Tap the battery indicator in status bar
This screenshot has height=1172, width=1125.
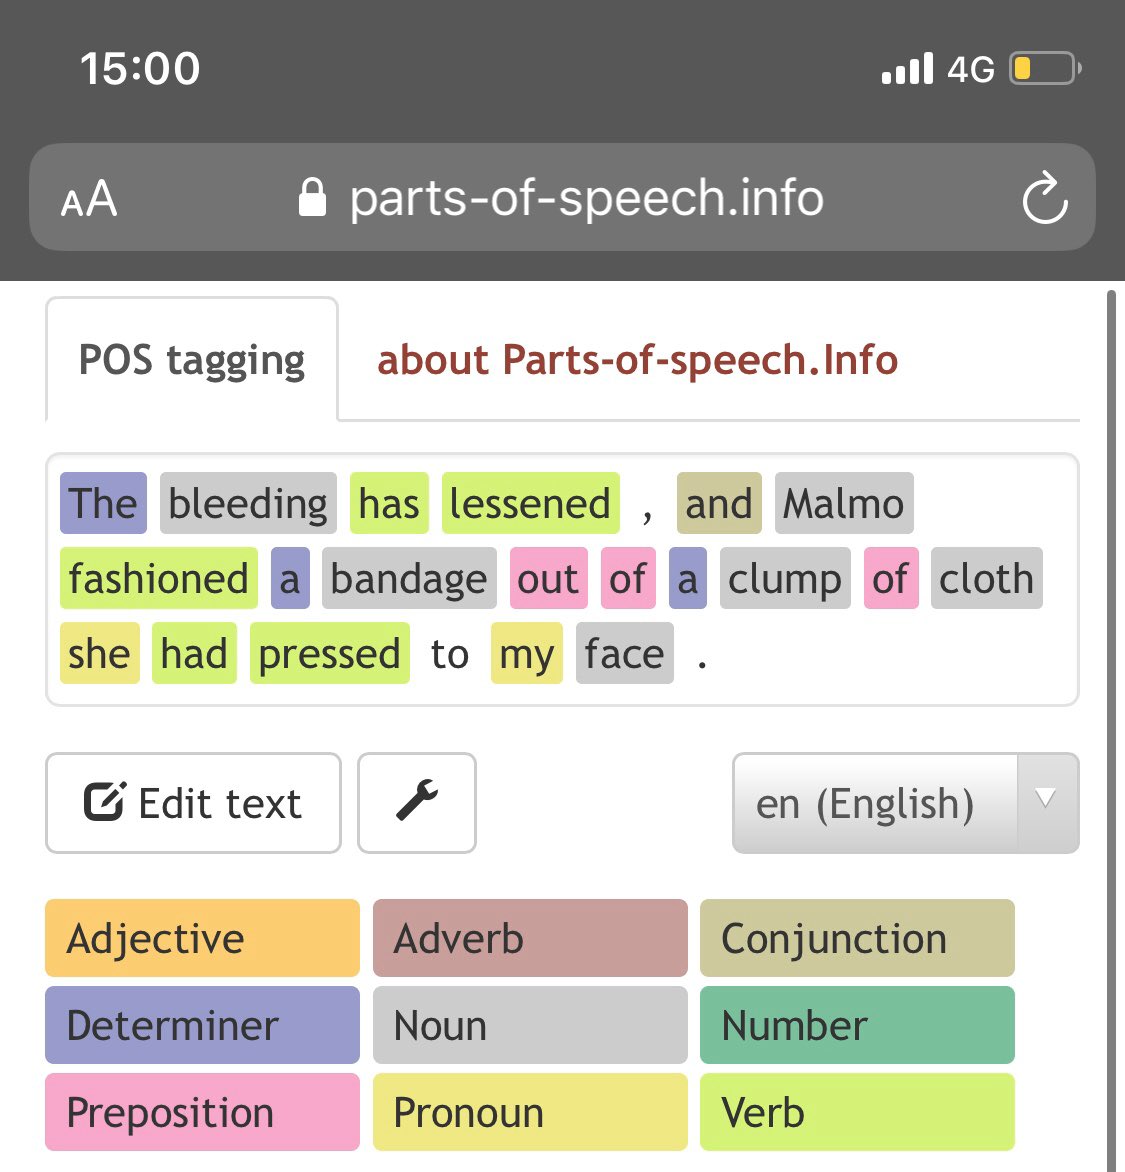pyautogui.click(x=1045, y=69)
